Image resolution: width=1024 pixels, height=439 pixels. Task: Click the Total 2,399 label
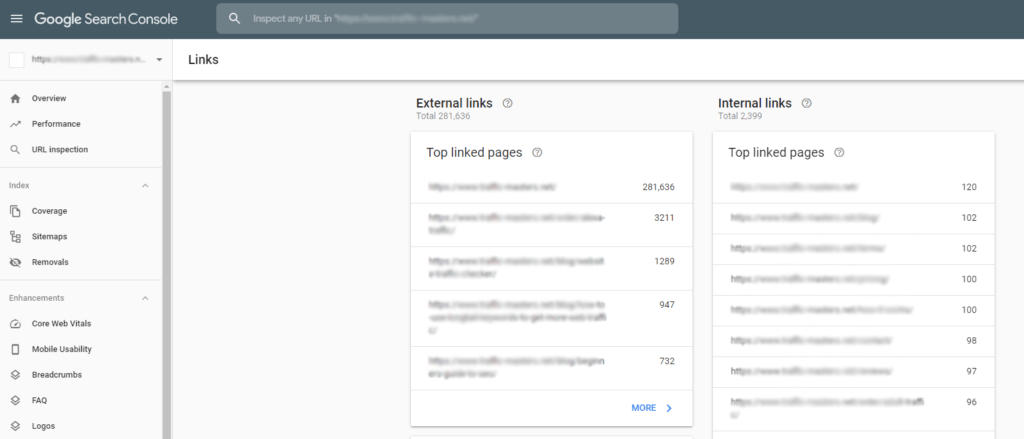click(x=740, y=116)
